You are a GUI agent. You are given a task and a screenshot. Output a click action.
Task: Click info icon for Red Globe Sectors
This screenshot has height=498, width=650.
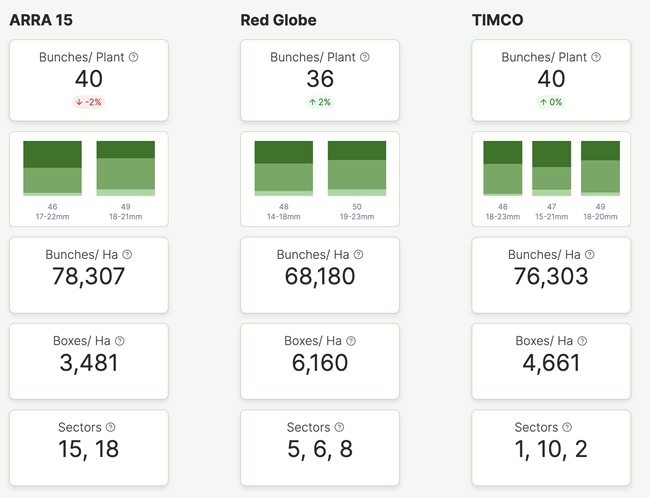[x=341, y=427]
